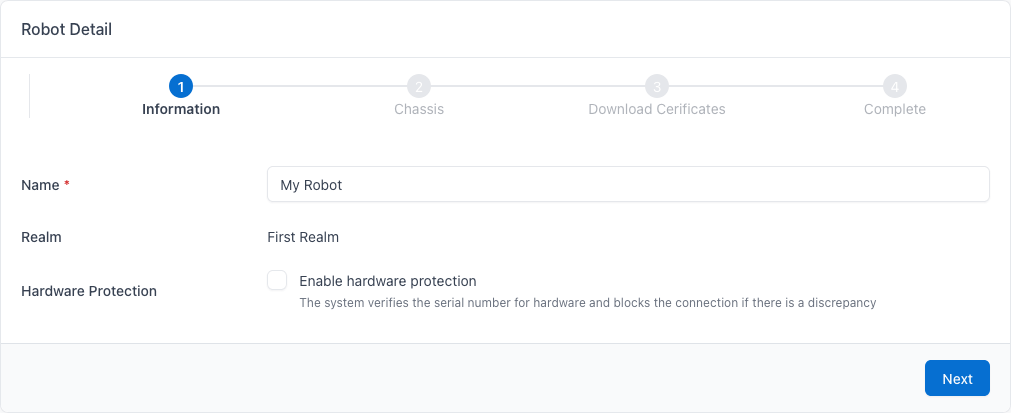Enable the hardware protection checkbox
This screenshot has width=1011, height=413.
[277, 281]
